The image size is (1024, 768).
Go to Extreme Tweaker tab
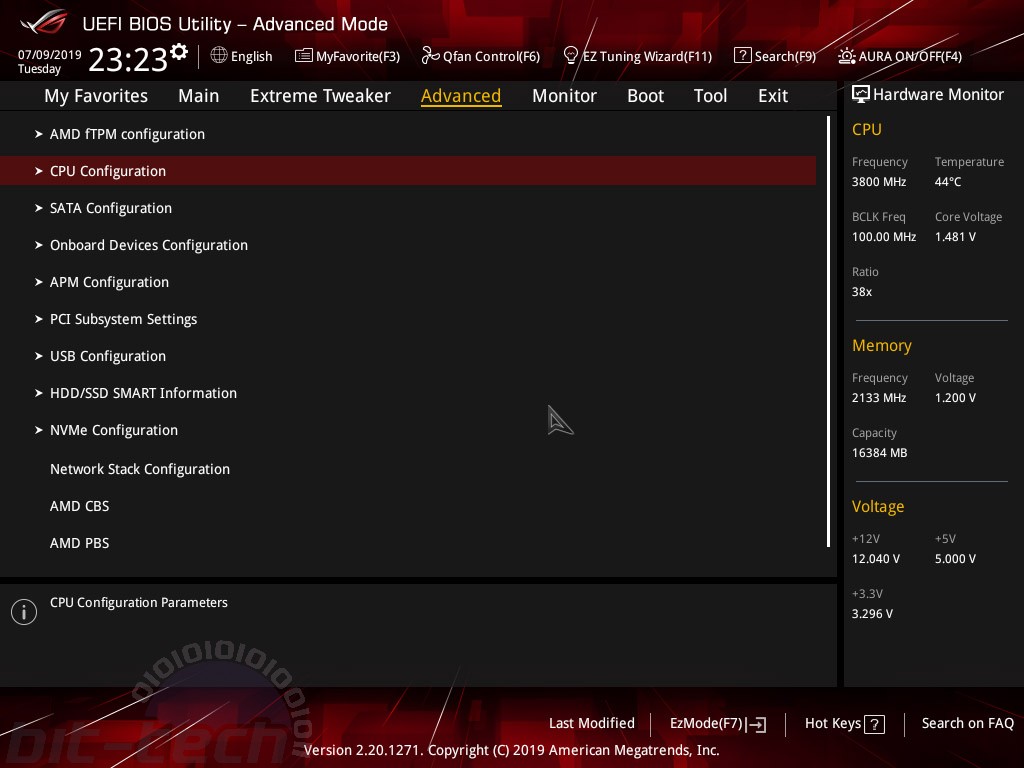pos(320,96)
